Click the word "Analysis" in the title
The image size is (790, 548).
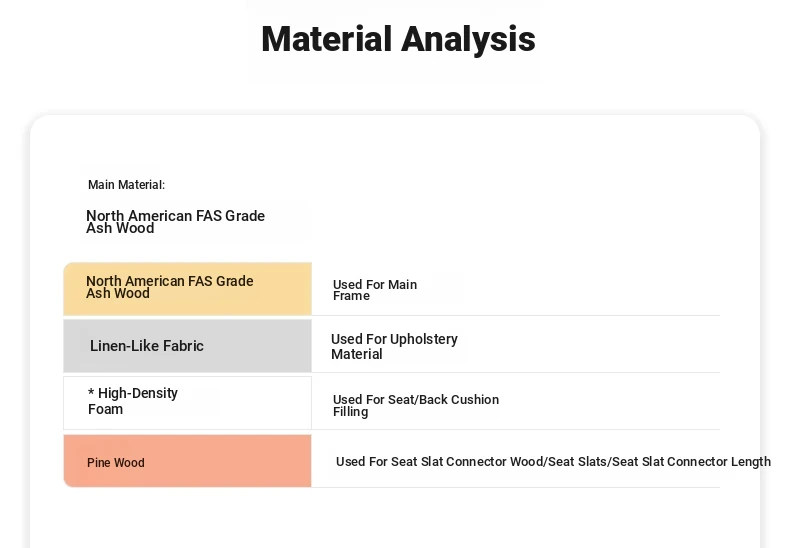[468, 40]
